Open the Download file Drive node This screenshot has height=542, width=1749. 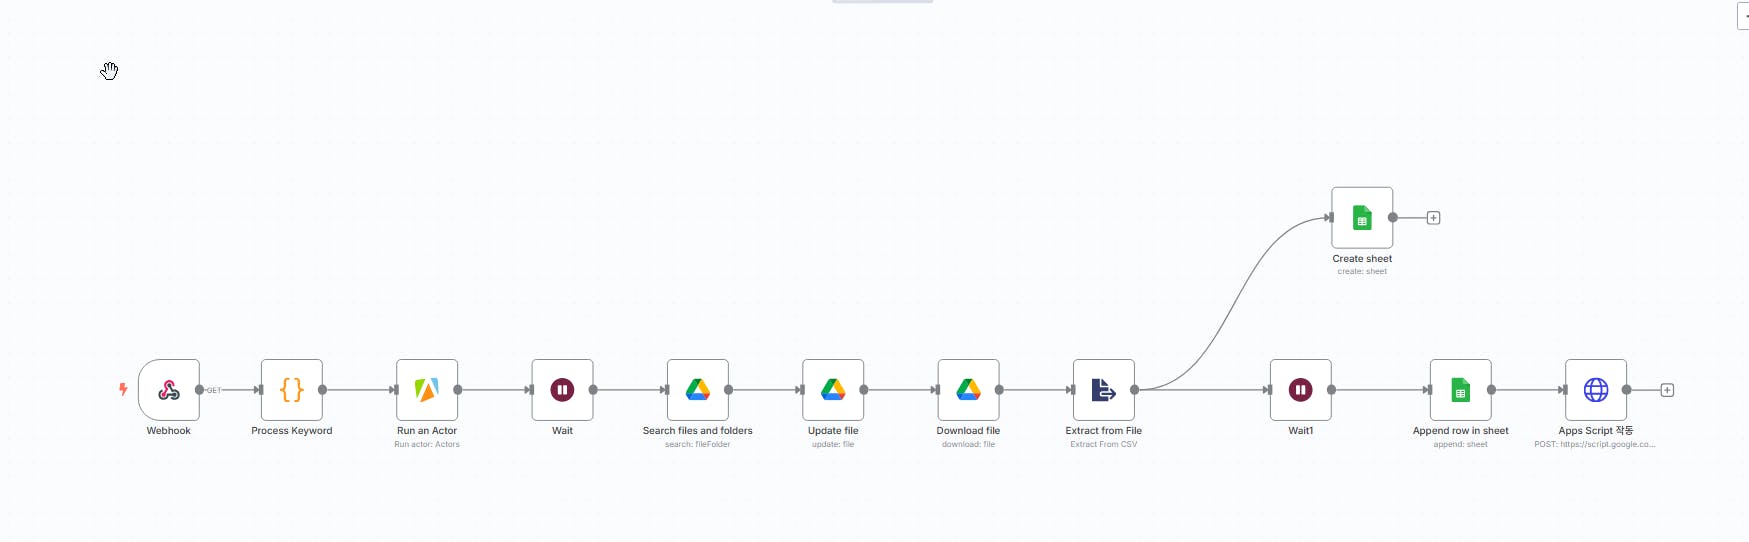[968, 390]
